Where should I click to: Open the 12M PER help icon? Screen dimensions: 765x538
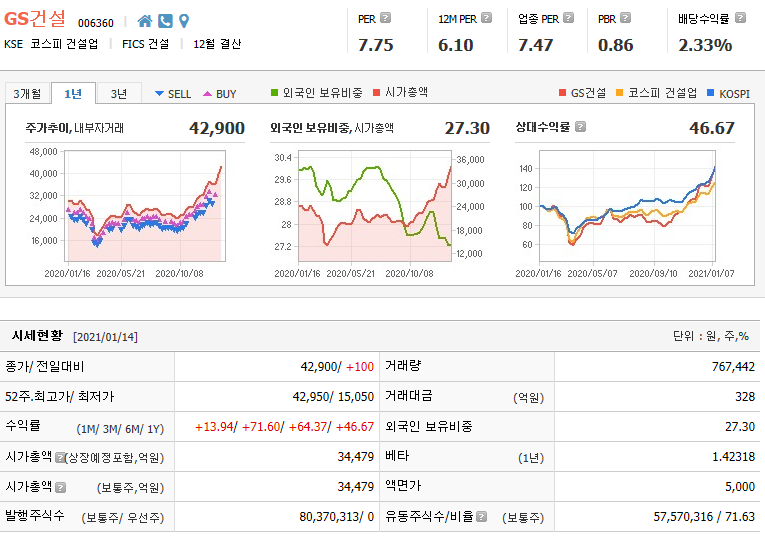[x=486, y=18]
